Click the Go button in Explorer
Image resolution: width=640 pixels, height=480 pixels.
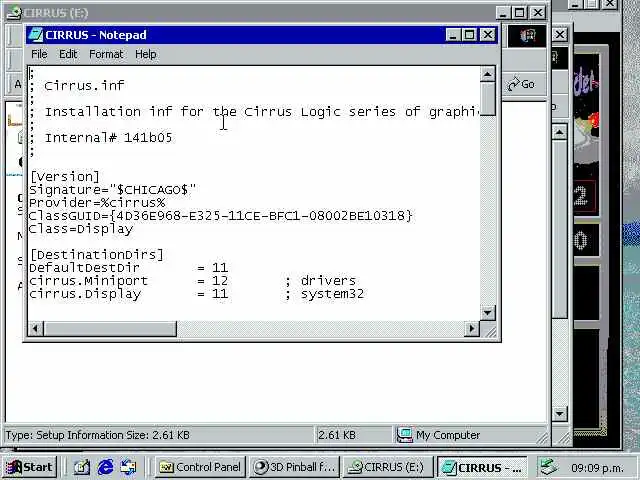(521, 84)
